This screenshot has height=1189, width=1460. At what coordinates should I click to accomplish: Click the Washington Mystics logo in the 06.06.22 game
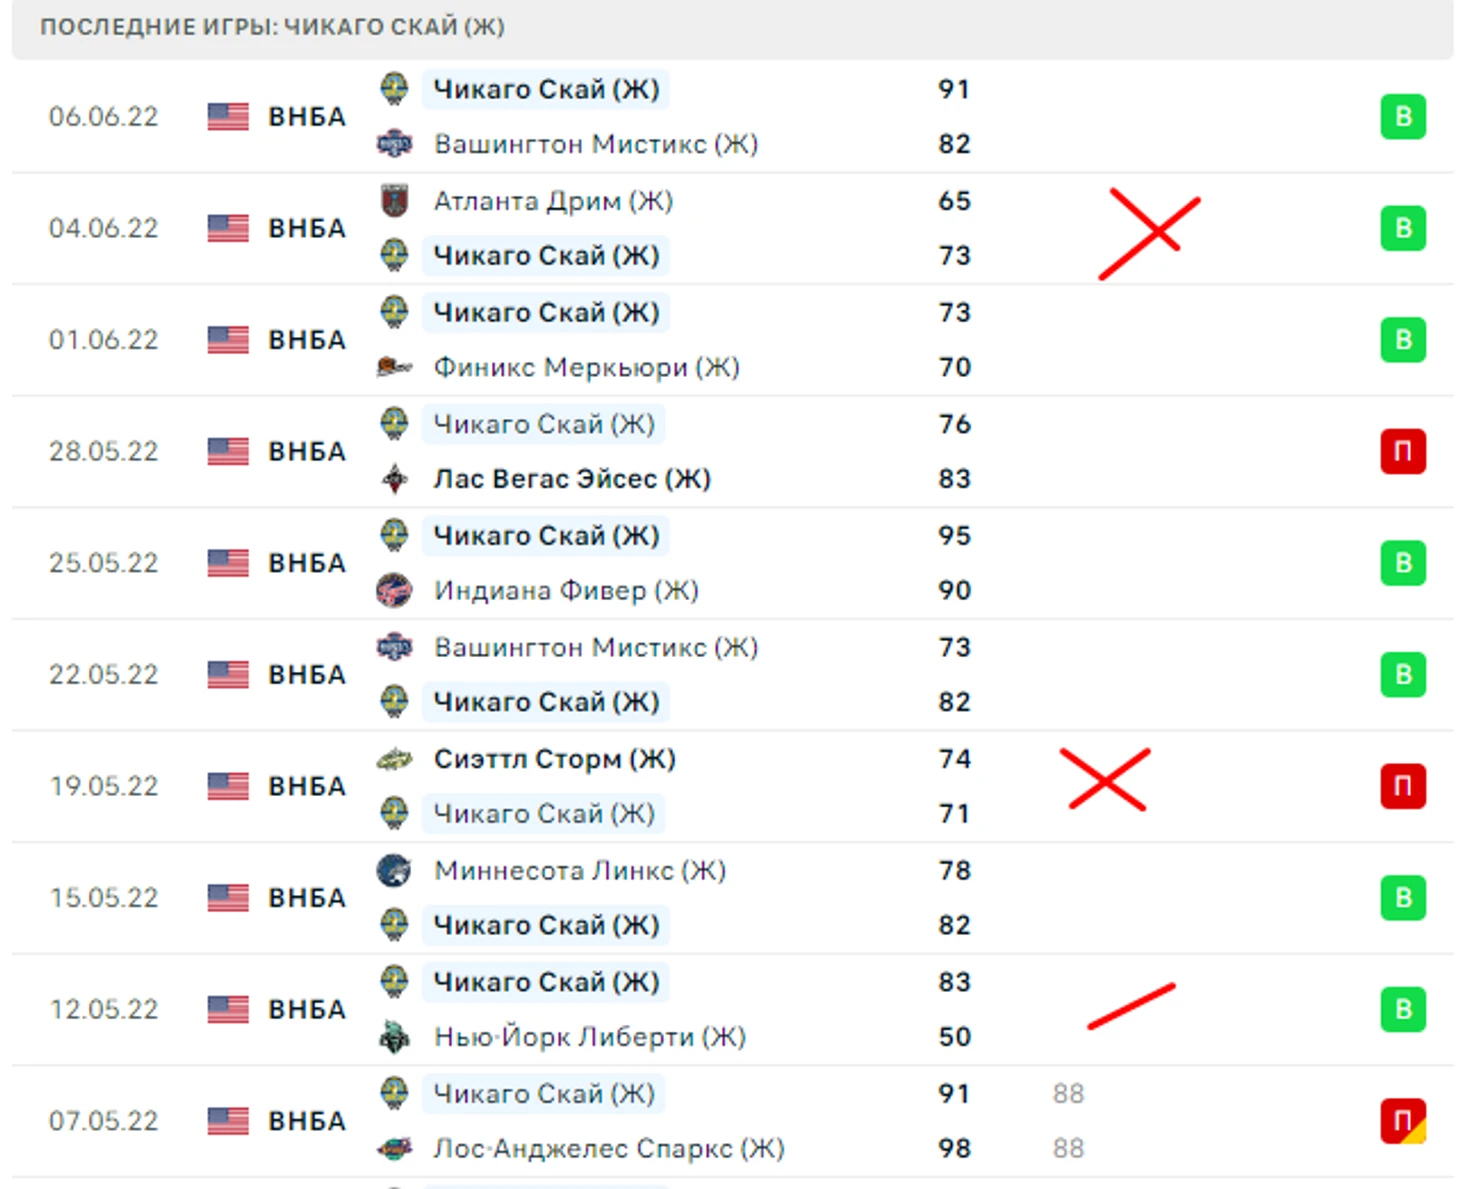point(394,144)
